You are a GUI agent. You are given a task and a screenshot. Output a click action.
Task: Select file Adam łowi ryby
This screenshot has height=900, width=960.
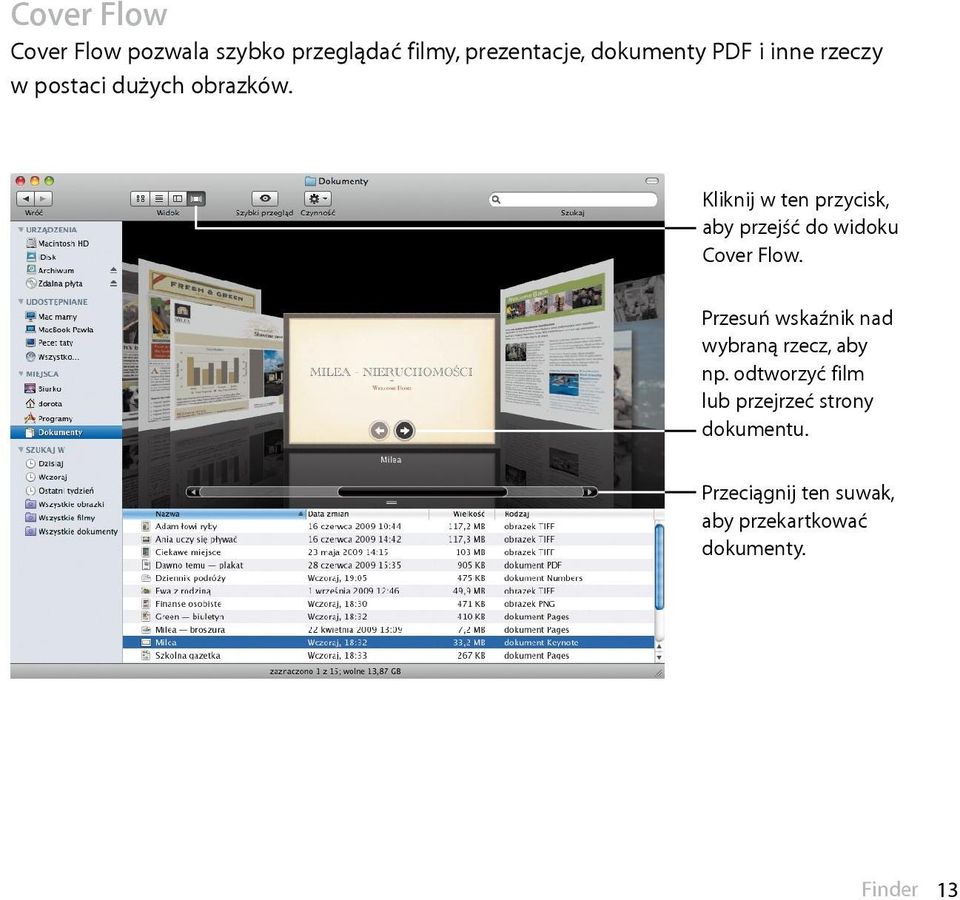[x=388, y=526]
